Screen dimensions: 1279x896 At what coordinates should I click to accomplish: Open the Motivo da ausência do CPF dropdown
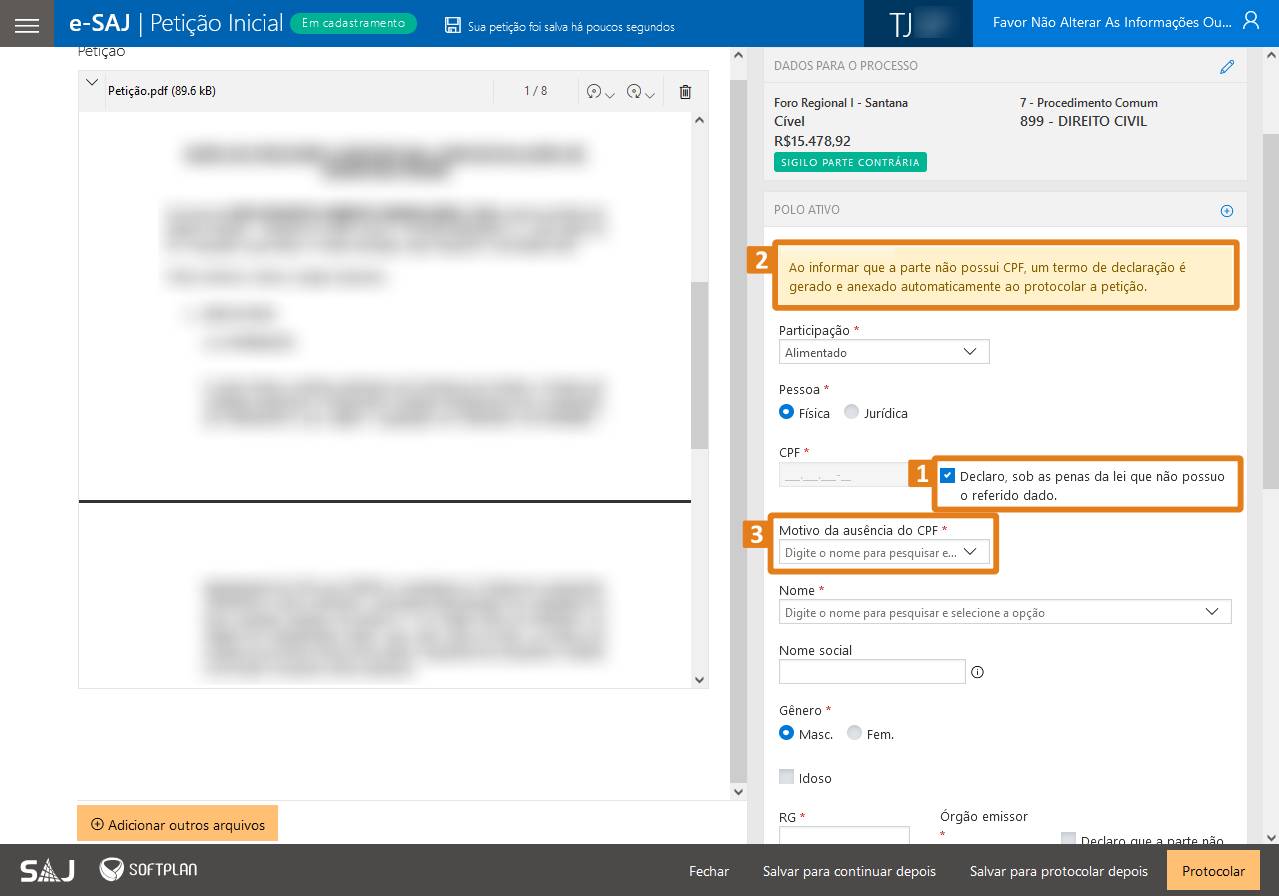(x=884, y=552)
